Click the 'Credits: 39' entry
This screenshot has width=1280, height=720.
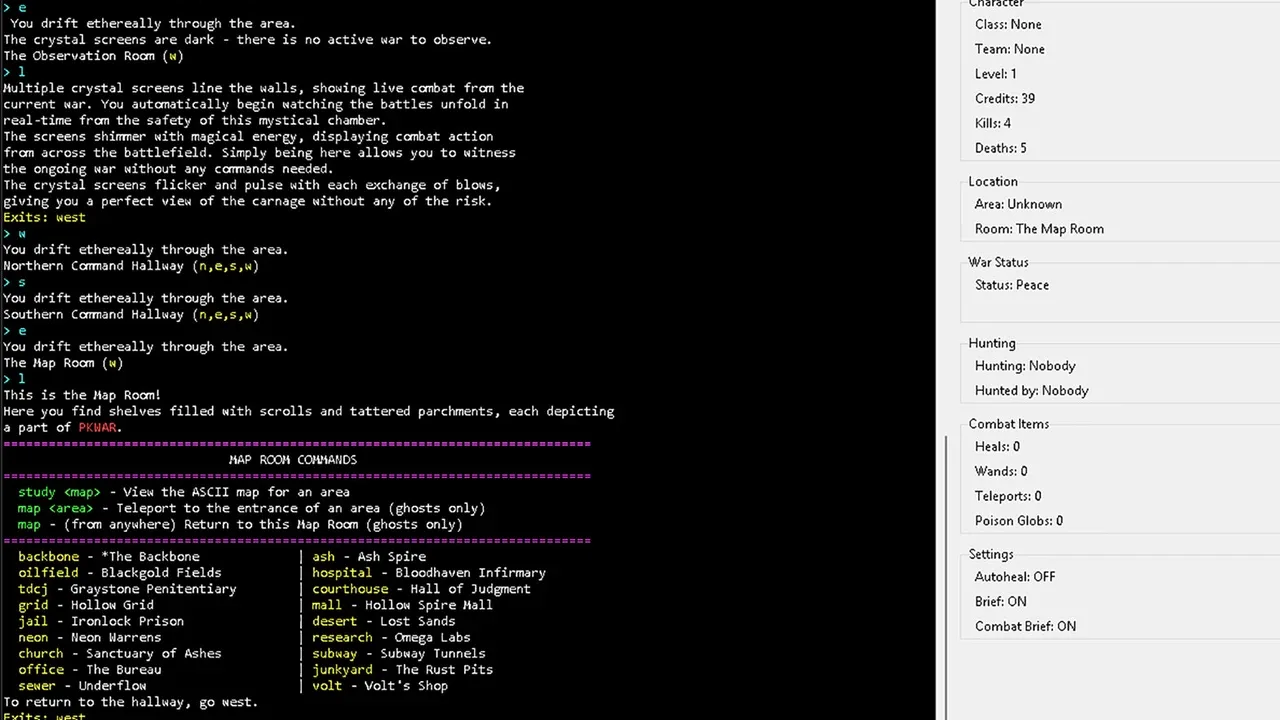[1005, 99]
